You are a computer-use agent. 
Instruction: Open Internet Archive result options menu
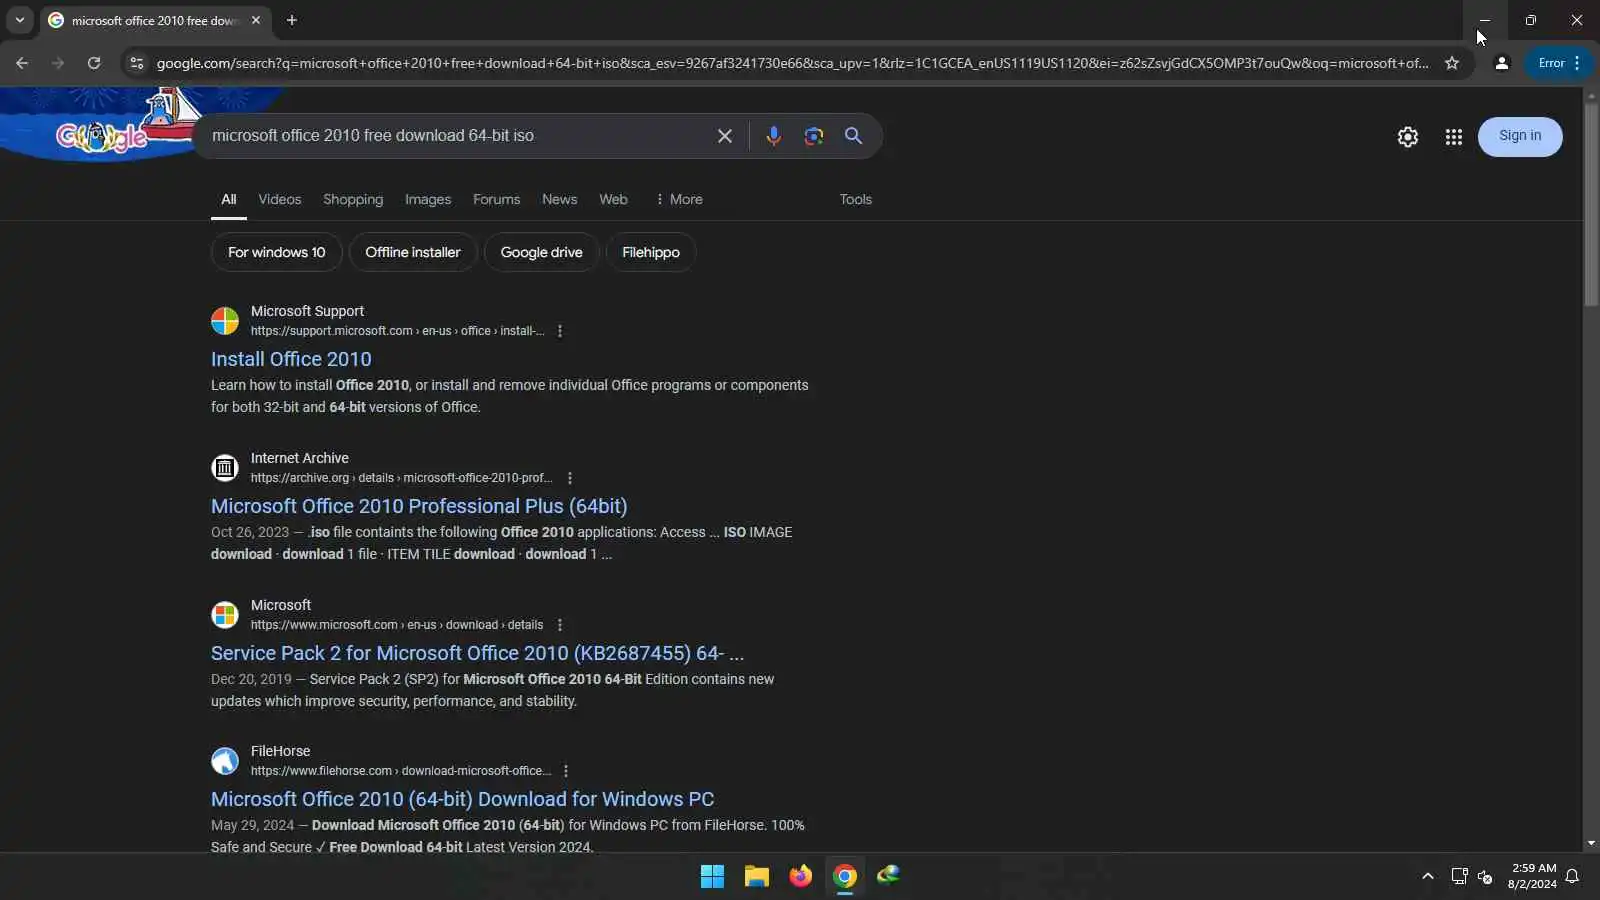[x=570, y=478]
